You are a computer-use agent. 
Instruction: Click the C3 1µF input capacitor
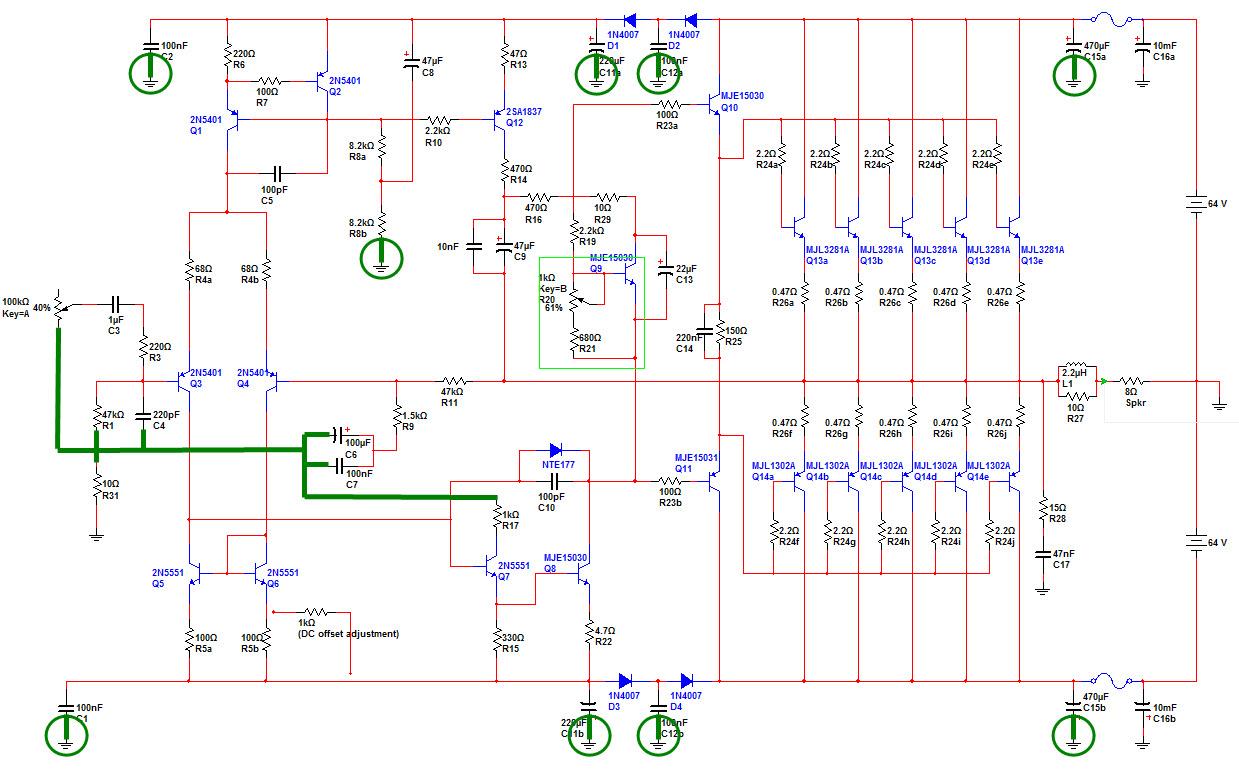click(x=115, y=302)
